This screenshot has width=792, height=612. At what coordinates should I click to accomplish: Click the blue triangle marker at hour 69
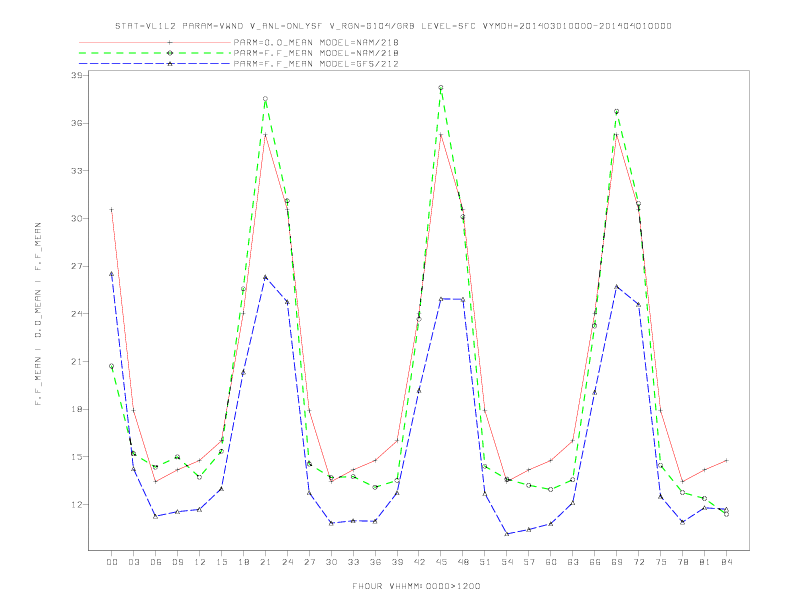pos(616,287)
